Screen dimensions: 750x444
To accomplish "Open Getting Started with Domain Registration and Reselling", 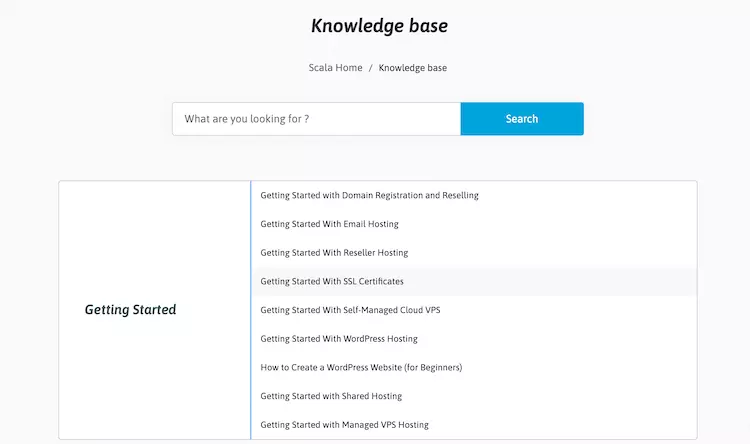I will click(x=369, y=195).
